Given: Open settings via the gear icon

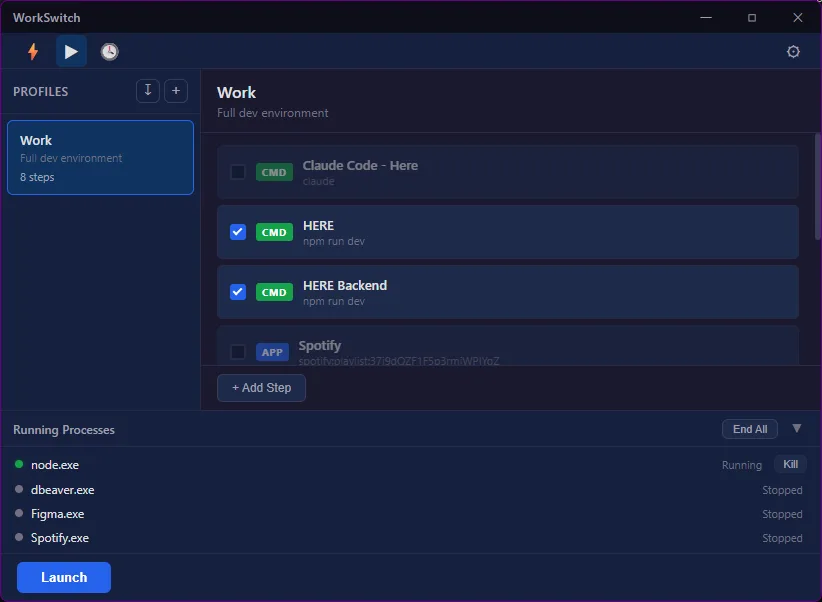Looking at the screenshot, I should [793, 51].
